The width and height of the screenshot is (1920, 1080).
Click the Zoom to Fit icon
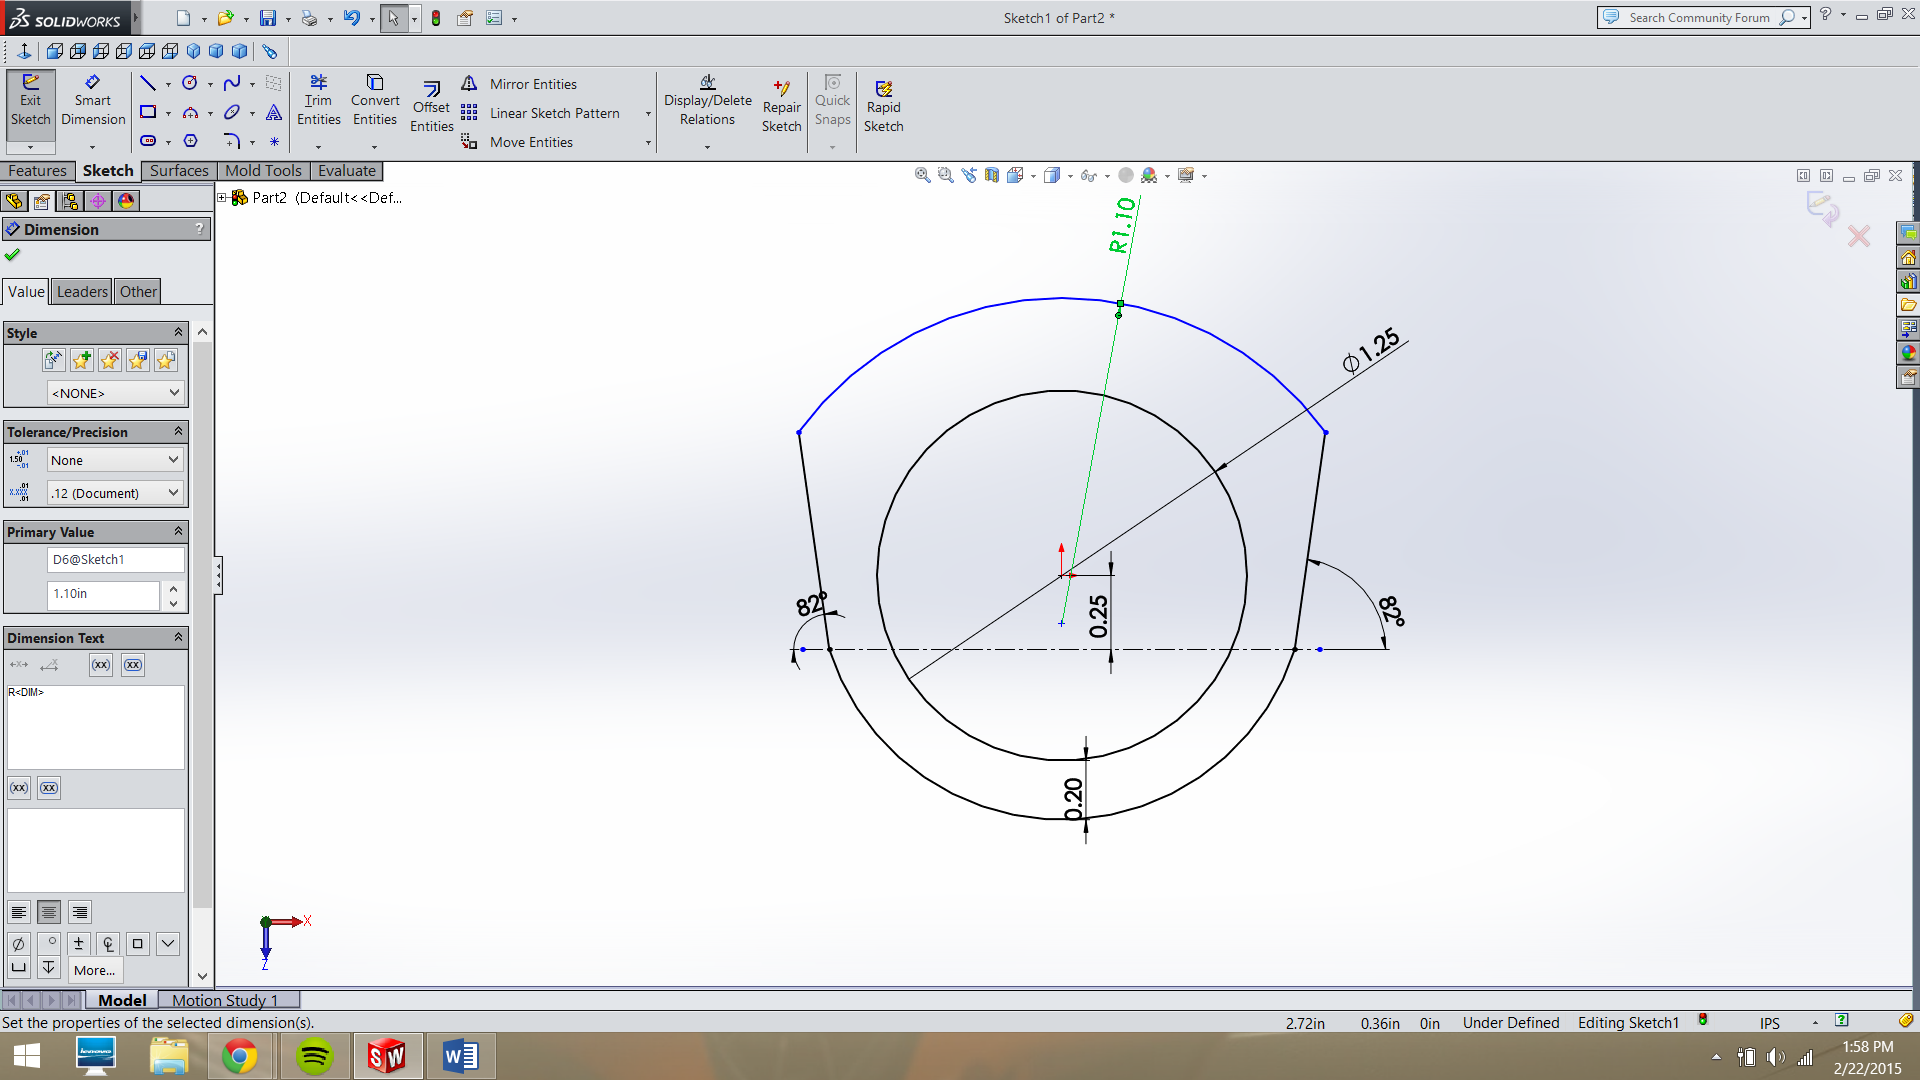(x=921, y=174)
